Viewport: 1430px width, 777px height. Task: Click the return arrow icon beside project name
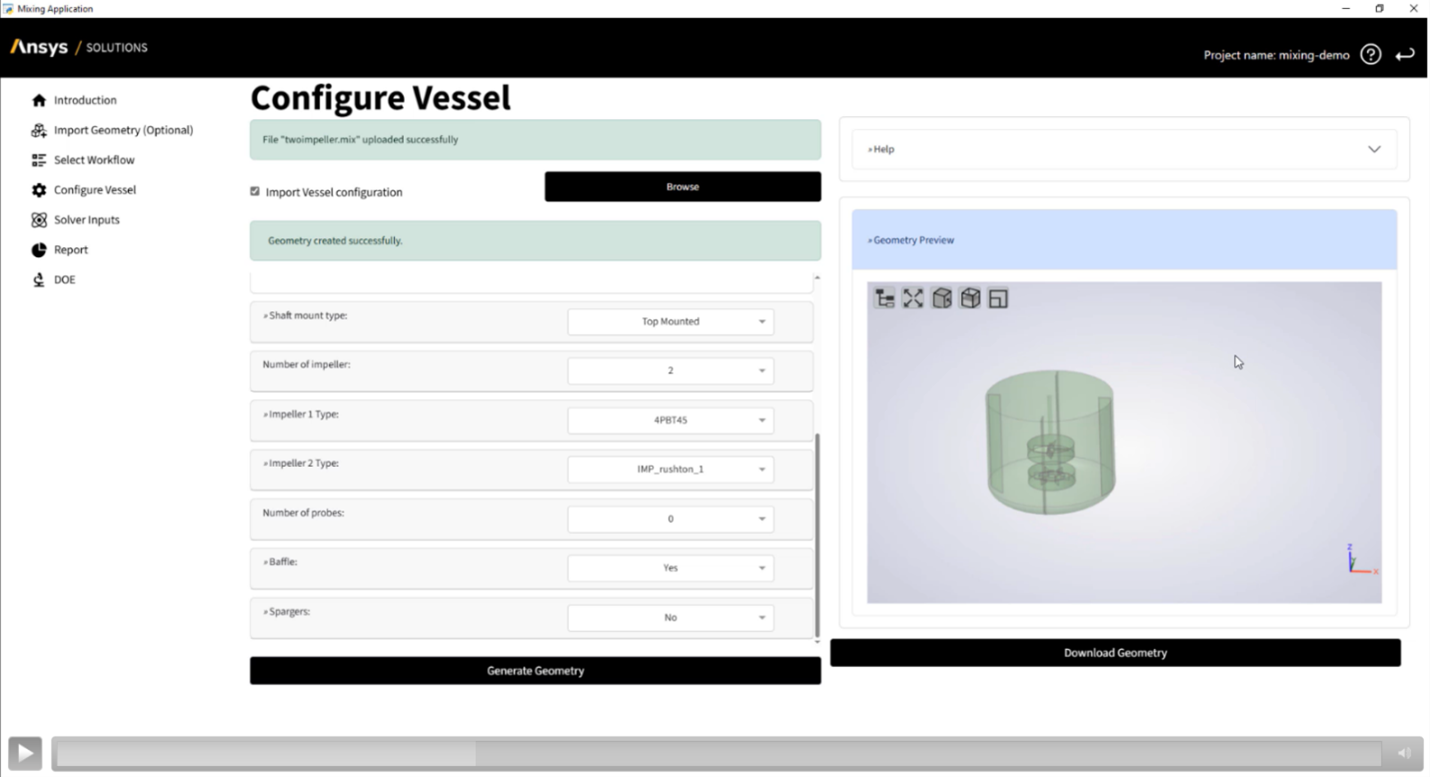tap(1405, 55)
